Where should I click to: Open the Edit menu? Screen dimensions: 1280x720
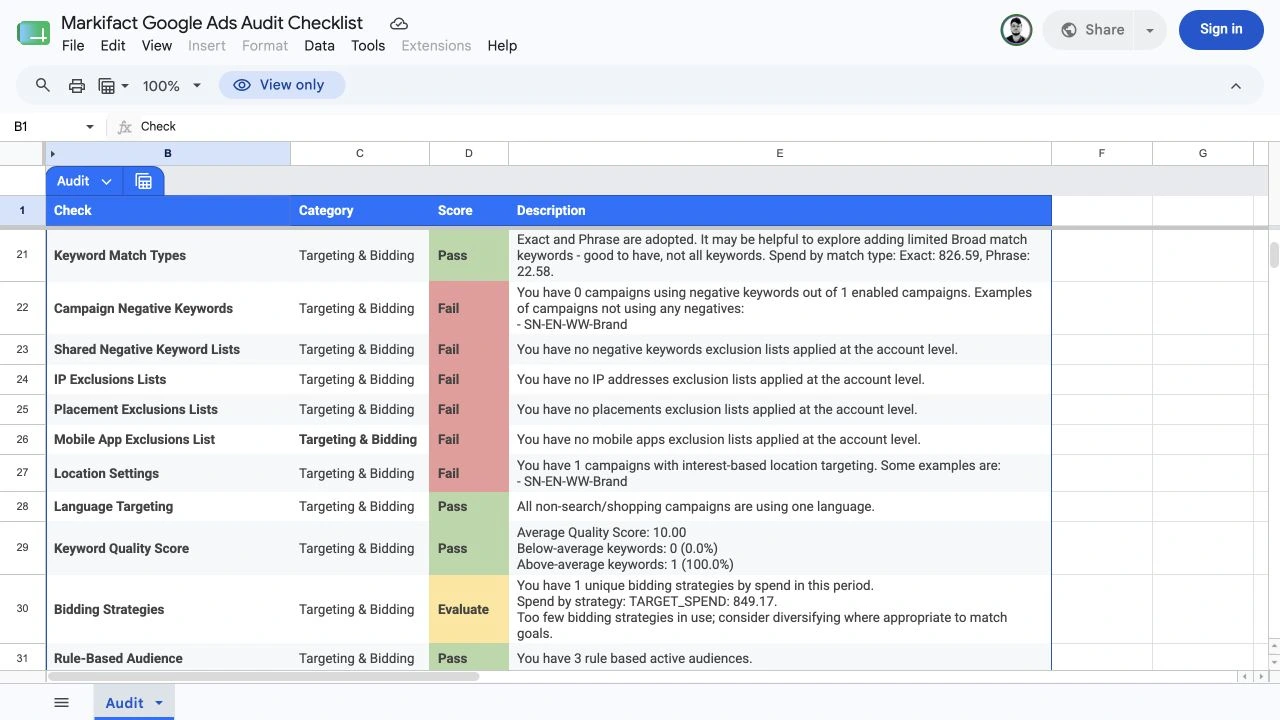tap(113, 46)
